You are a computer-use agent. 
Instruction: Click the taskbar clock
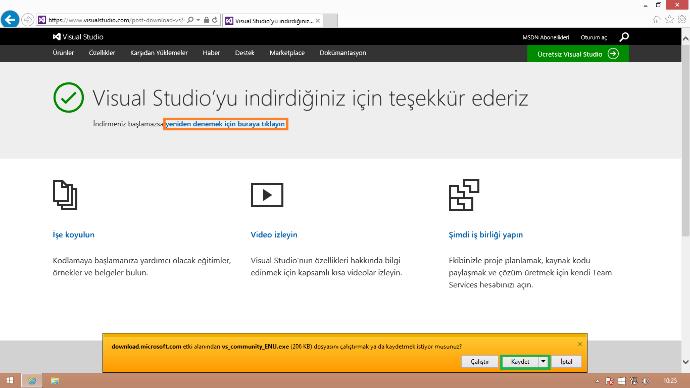click(671, 381)
